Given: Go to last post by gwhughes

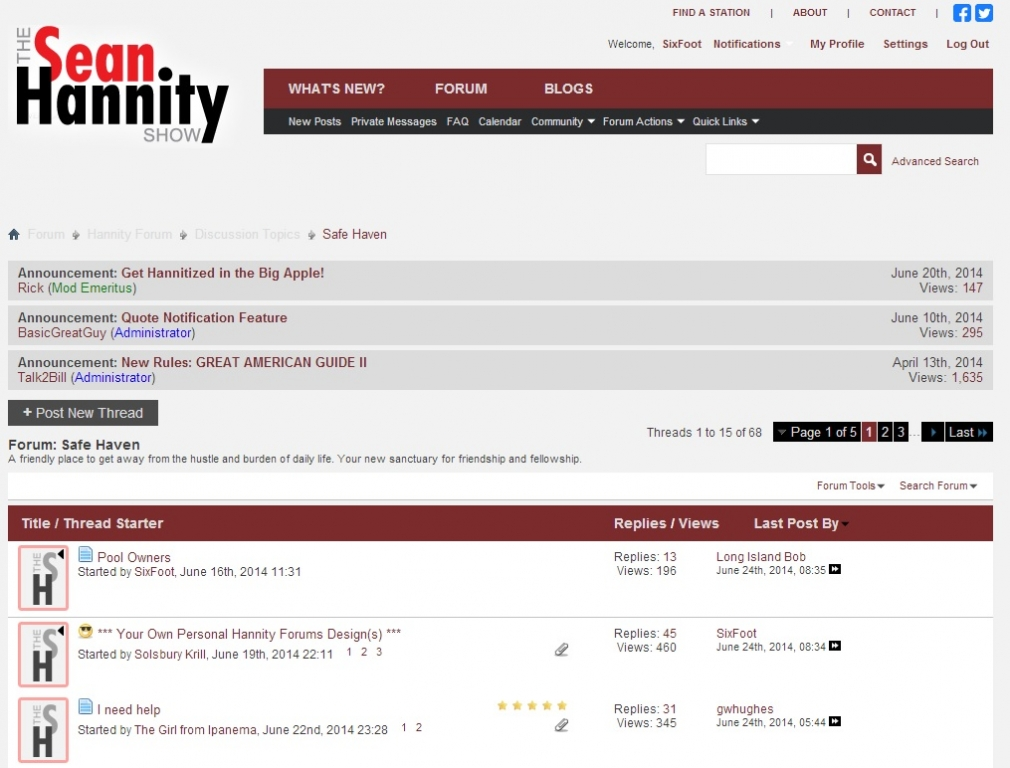Looking at the screenshot, I should click(x=835, y=721).
